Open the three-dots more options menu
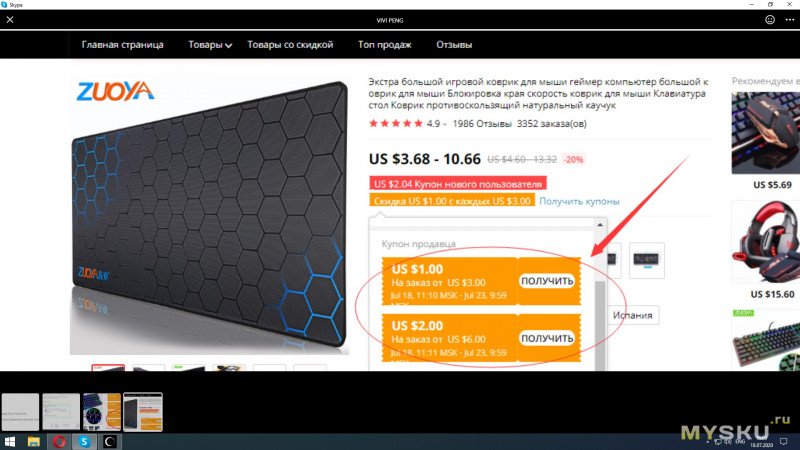Screen dimensions: 800x450 click(x=789, y=20)
